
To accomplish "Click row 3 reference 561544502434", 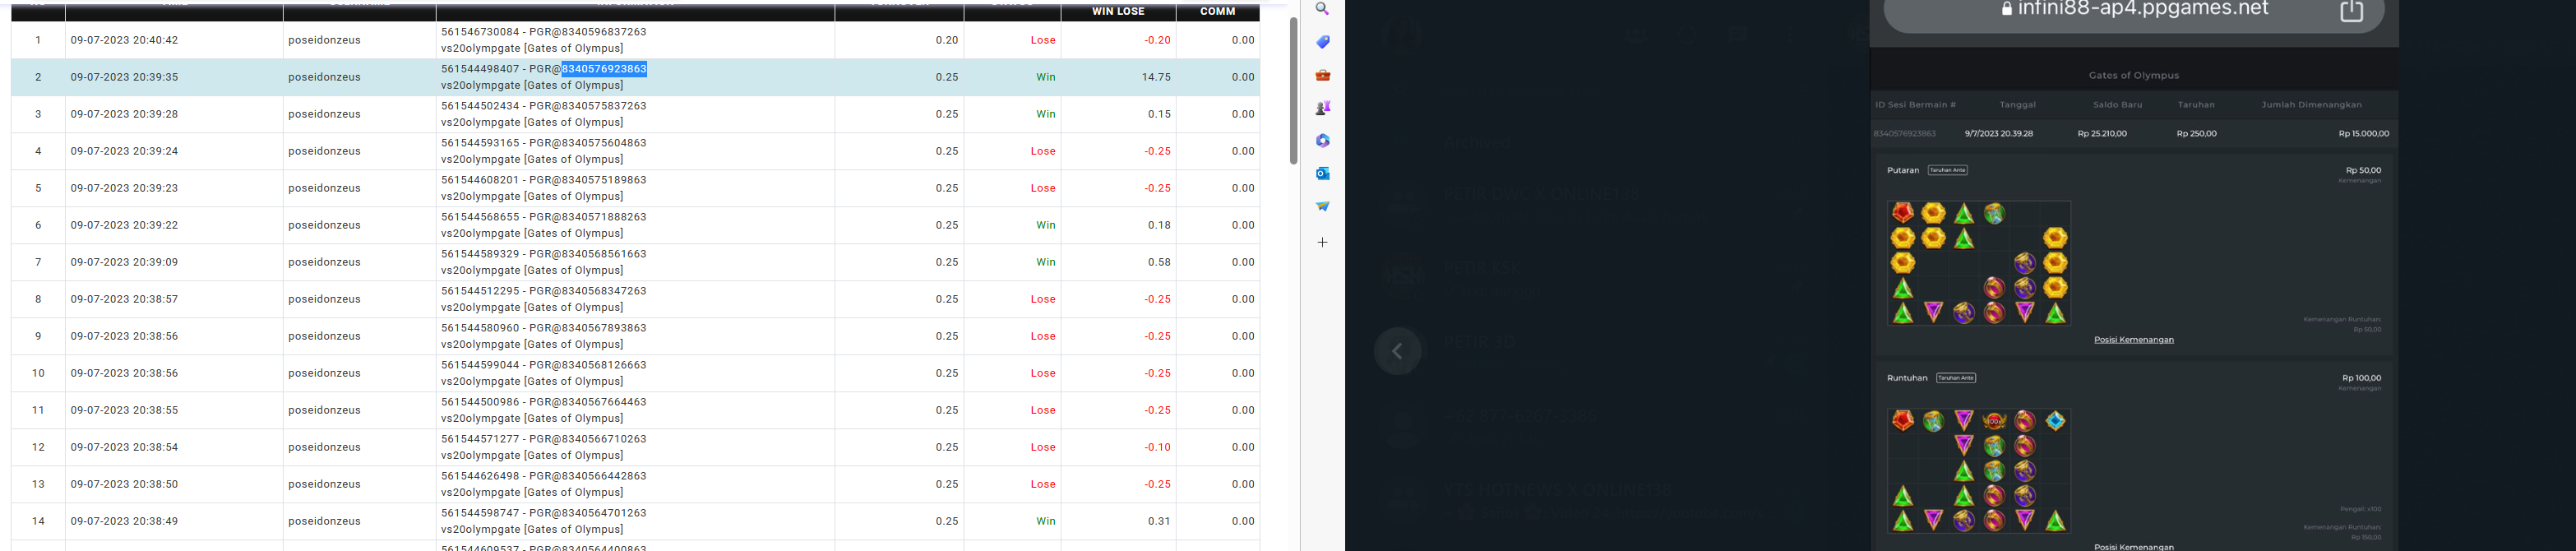I will pyautogui.click(x=480, y=106).
